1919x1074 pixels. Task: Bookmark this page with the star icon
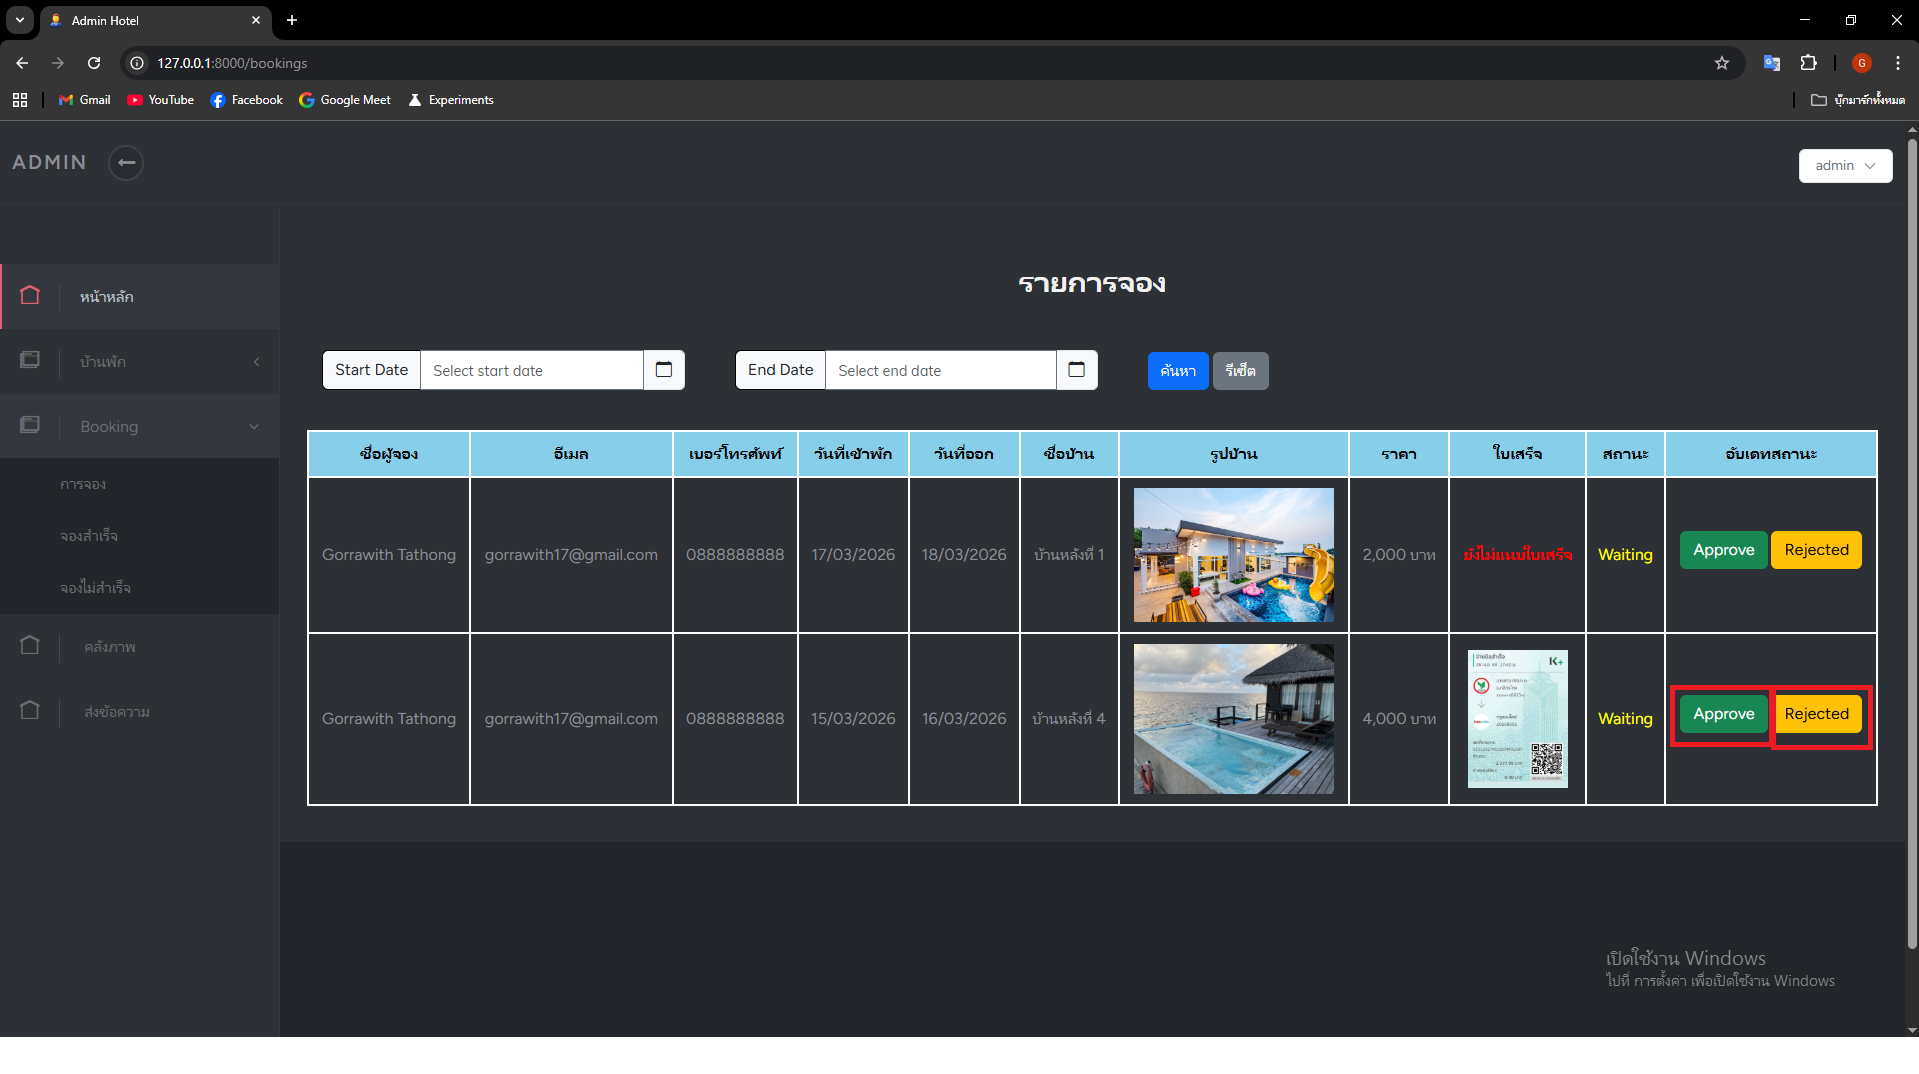coord(1722,63)
